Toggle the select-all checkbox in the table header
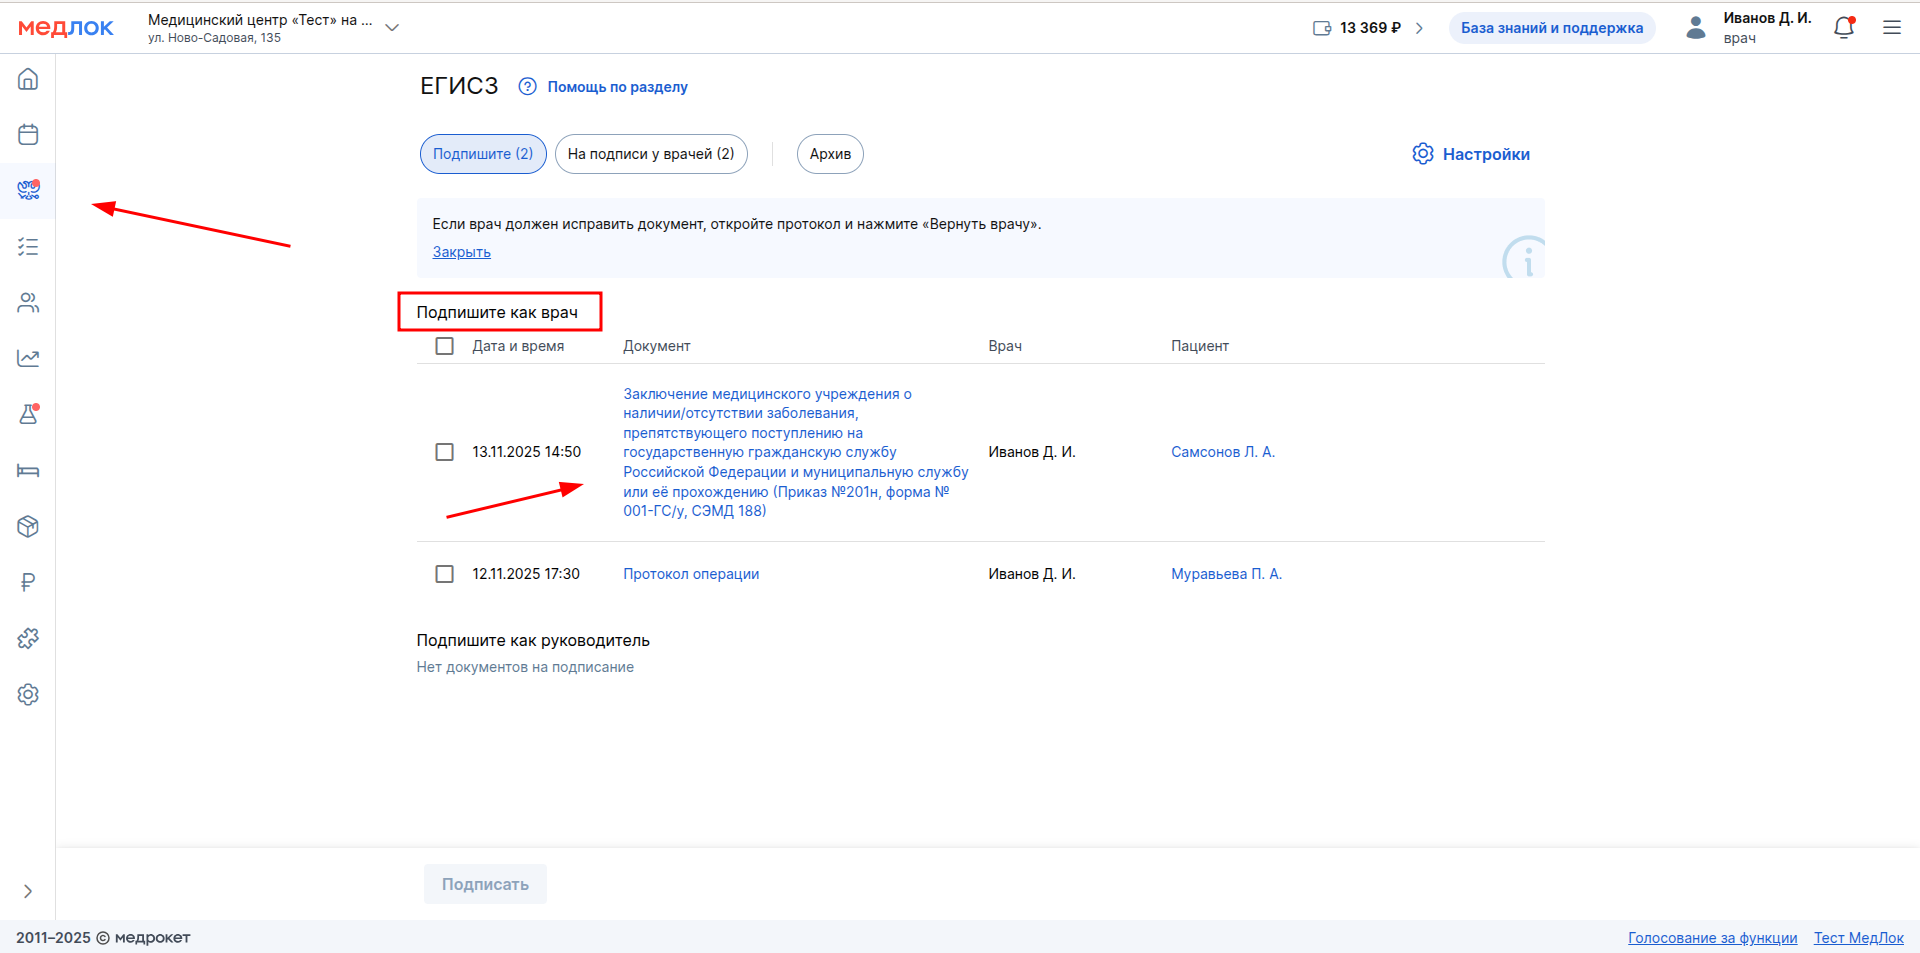This screenshot has height=953, width=1920. [445, 346]
